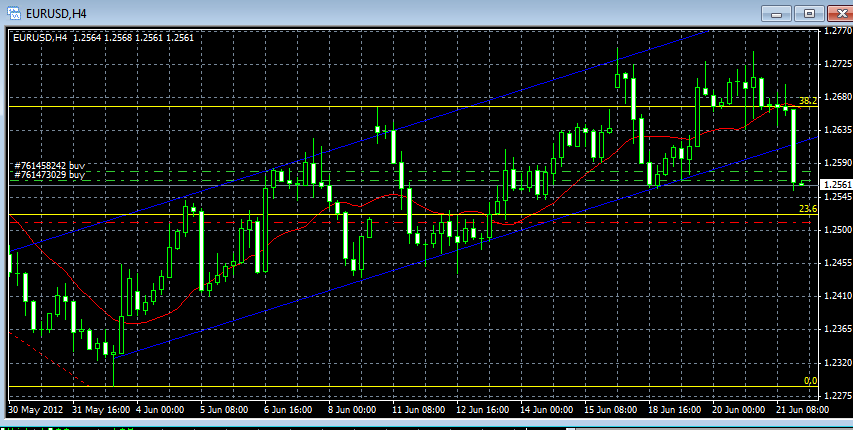The width and height of the screenshot is (853, 430).
Task: Click the 0.0 Fibonacci level label
Action: click(811, 380)
